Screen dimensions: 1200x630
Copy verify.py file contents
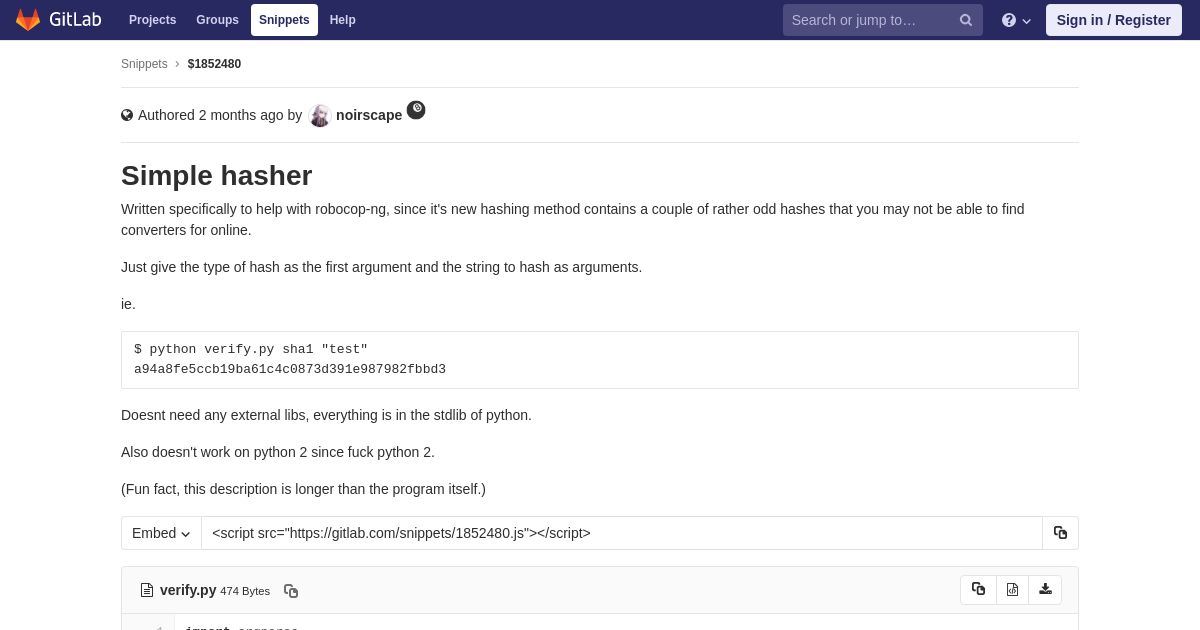978,590
